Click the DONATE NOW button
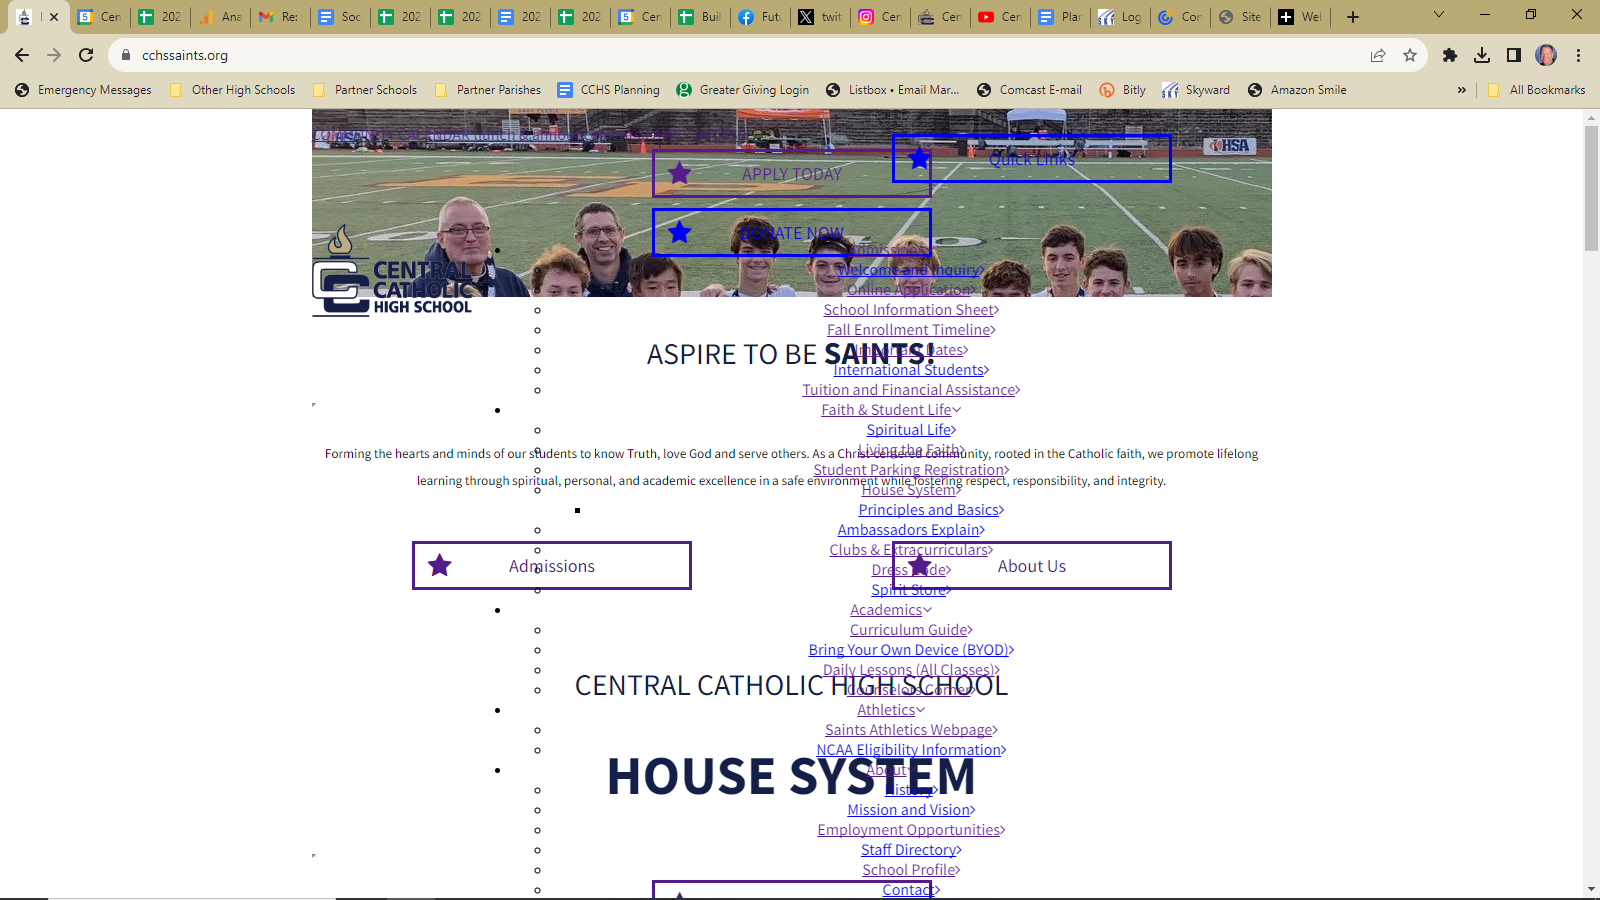 793,232
